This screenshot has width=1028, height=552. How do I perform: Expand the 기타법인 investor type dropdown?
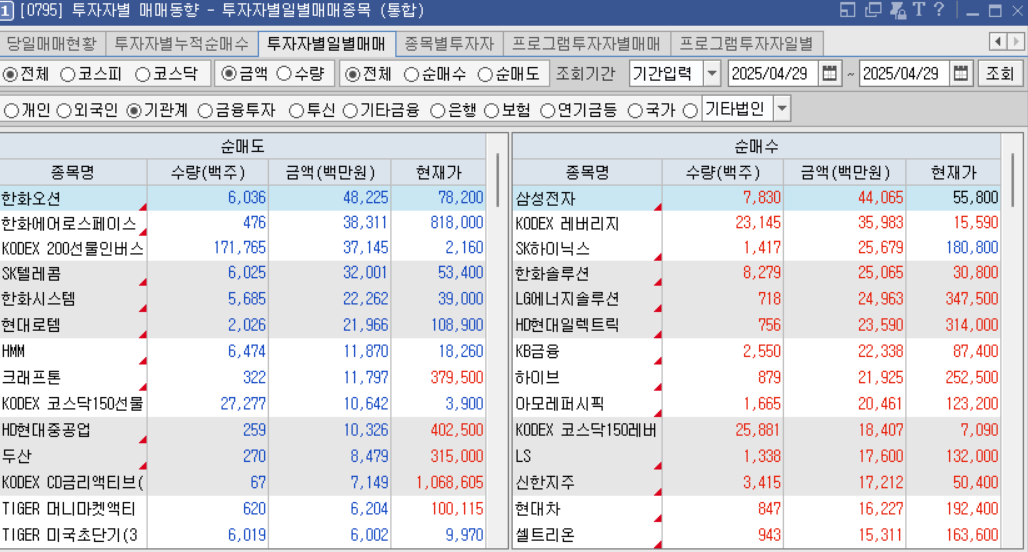(x=781, y=109)
